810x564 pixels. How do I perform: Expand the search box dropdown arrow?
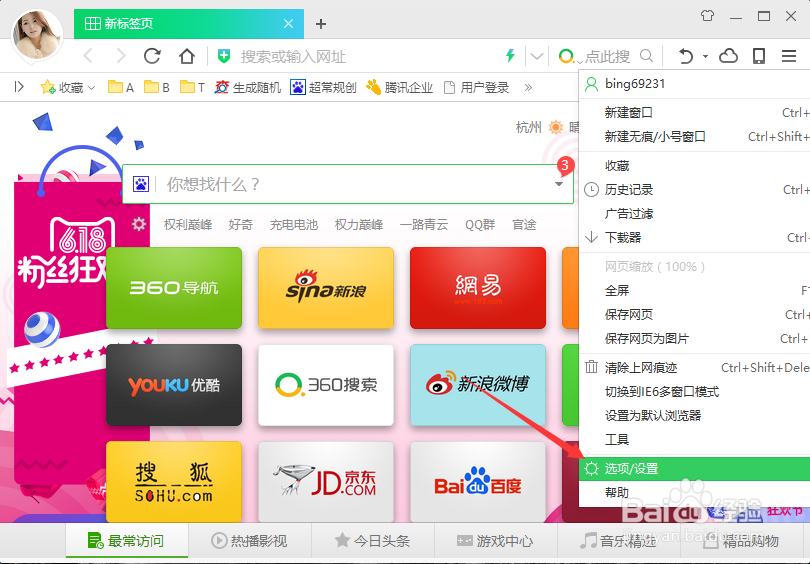coord(558,184)
